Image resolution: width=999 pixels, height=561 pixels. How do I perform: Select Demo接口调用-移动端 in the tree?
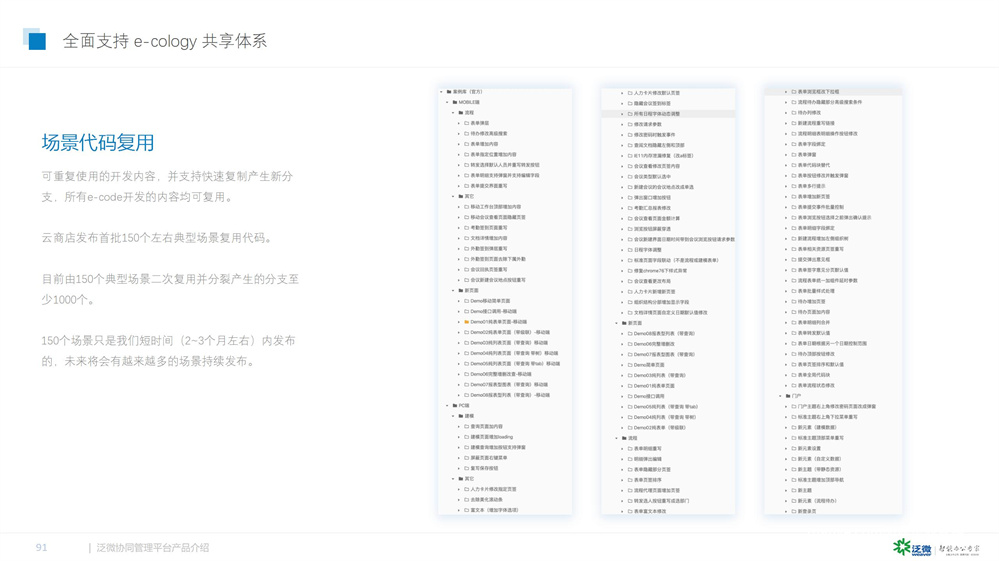tap(493, 311)
